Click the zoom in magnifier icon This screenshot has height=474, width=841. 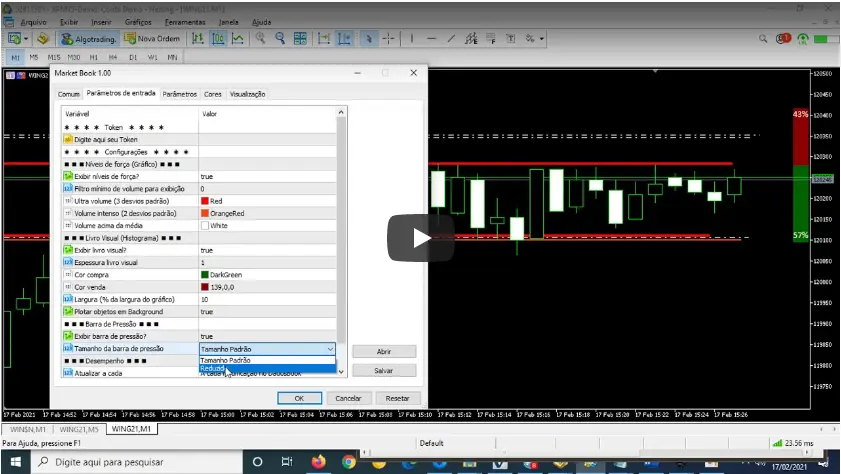point(261,39)
